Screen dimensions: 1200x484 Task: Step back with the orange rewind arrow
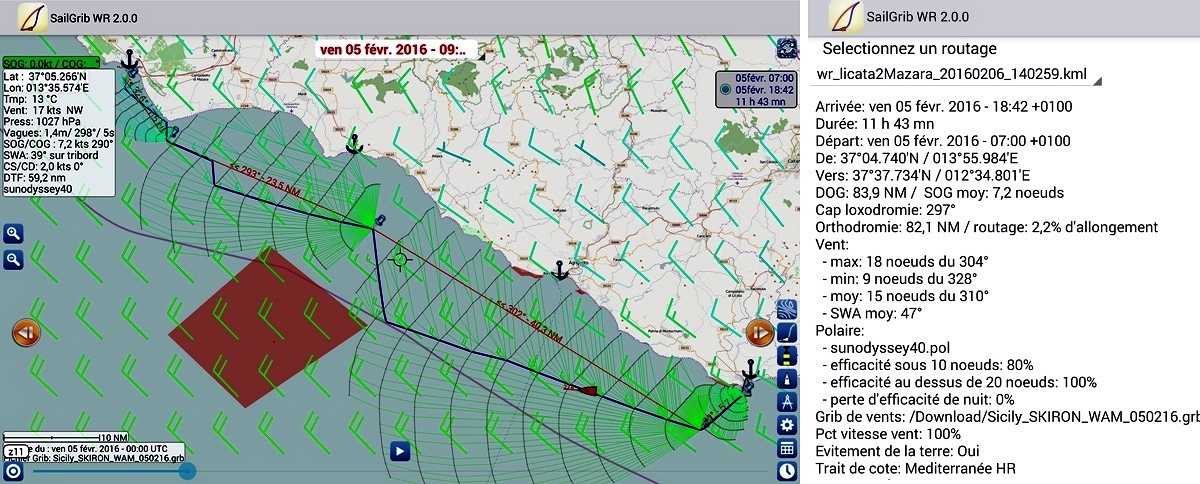coord(26,333)
